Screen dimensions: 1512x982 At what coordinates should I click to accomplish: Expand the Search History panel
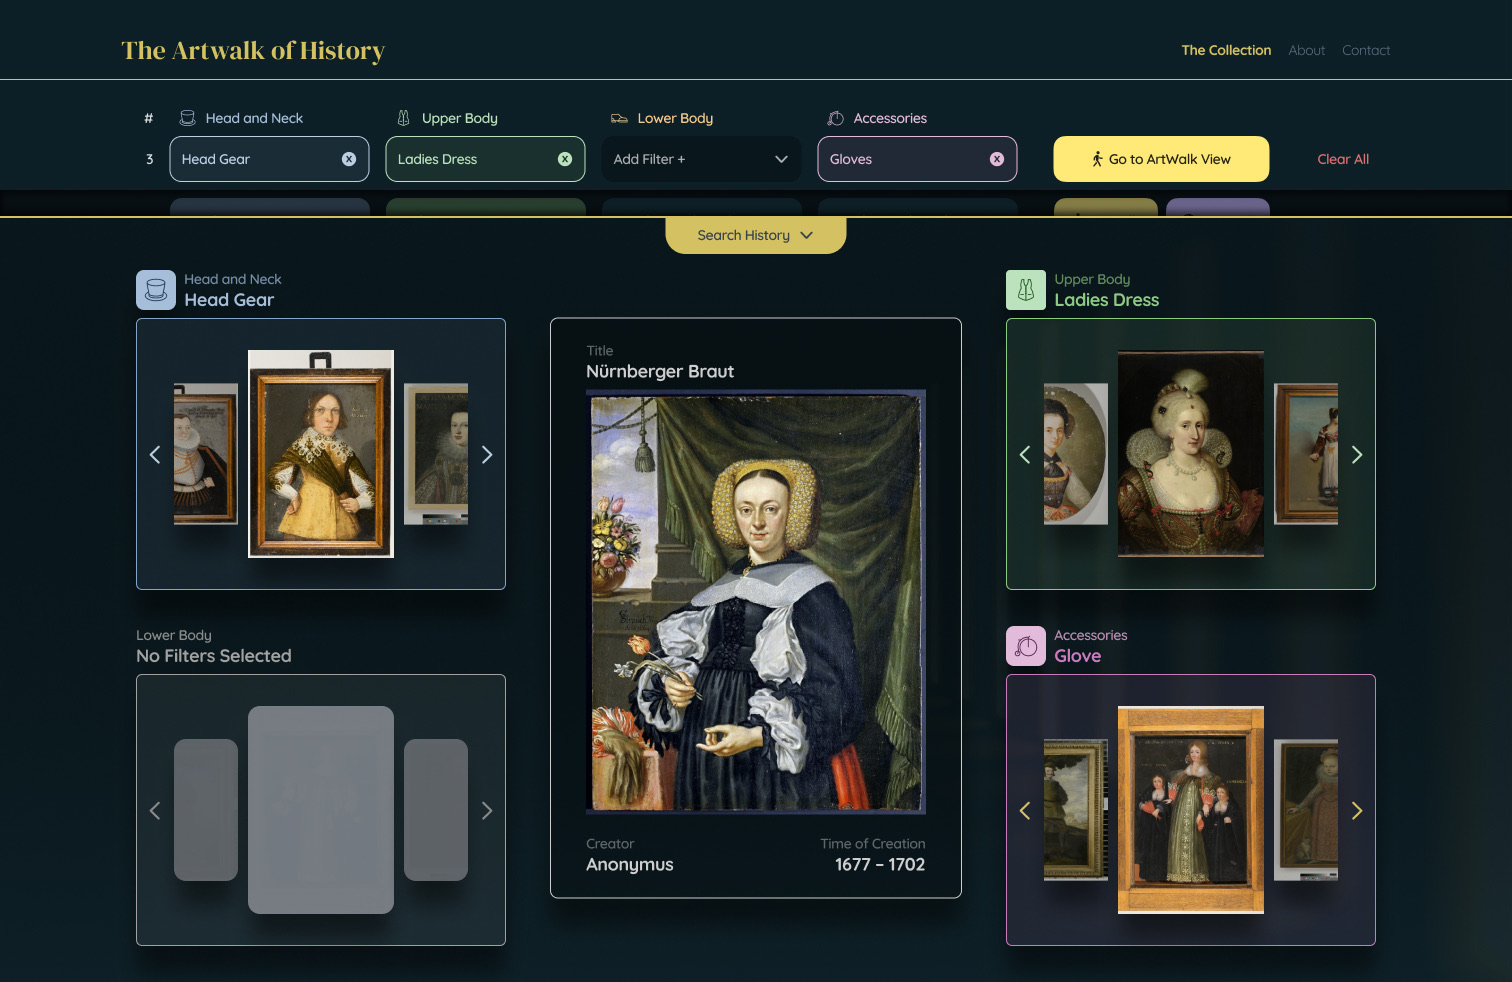[x=756, y=235]
